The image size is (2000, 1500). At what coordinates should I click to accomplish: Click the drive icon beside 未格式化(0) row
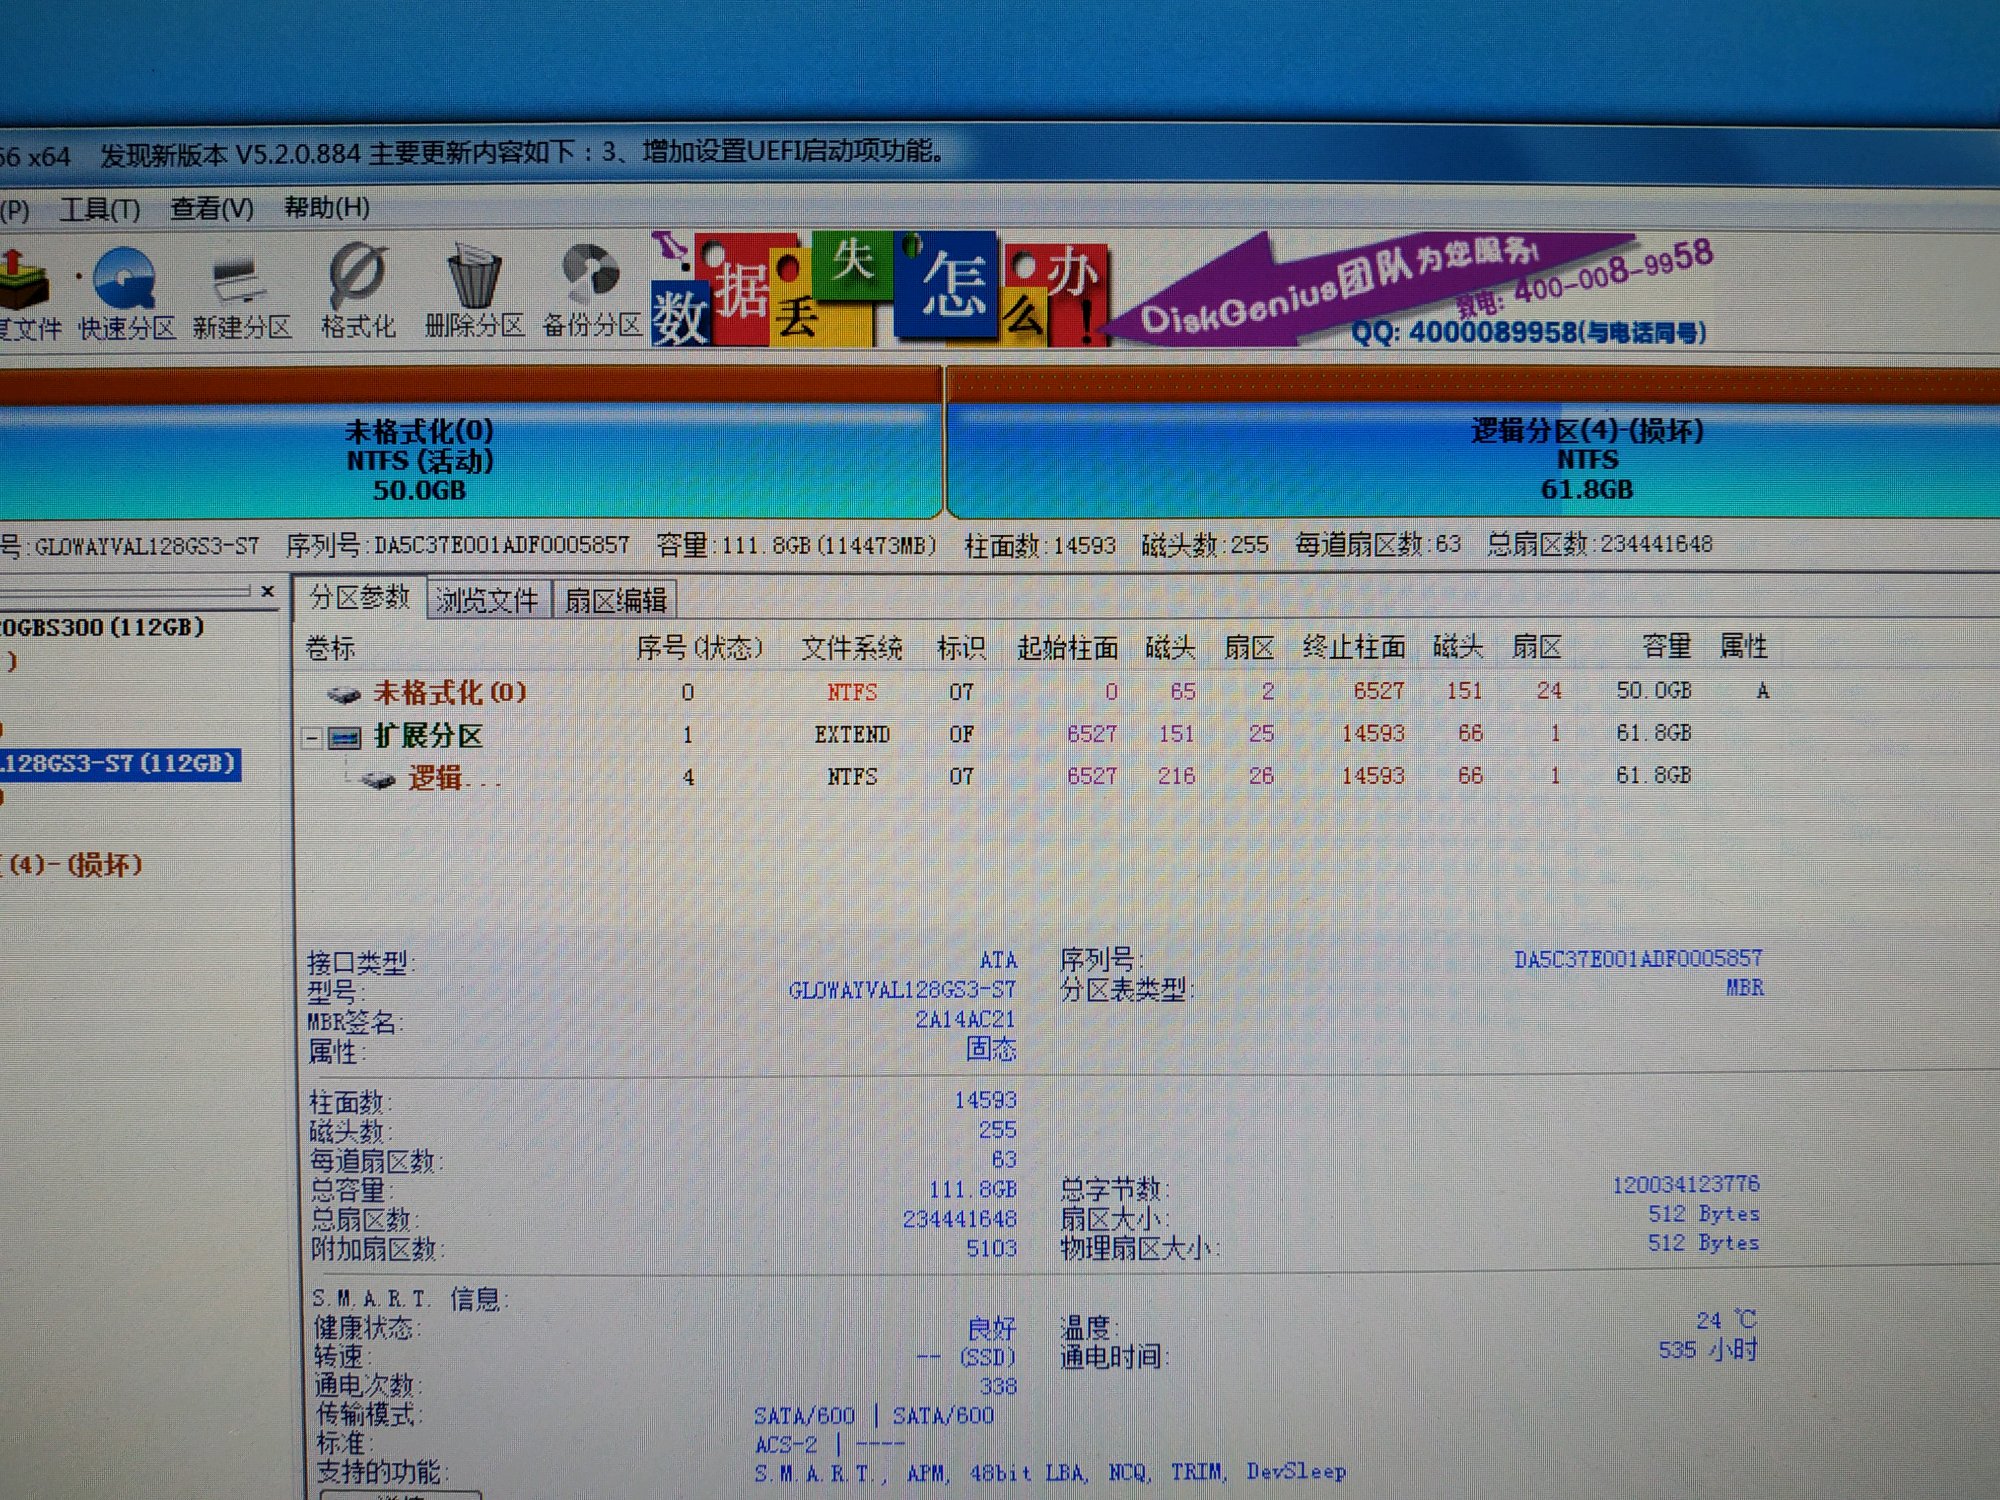click(x=344, y=693)
